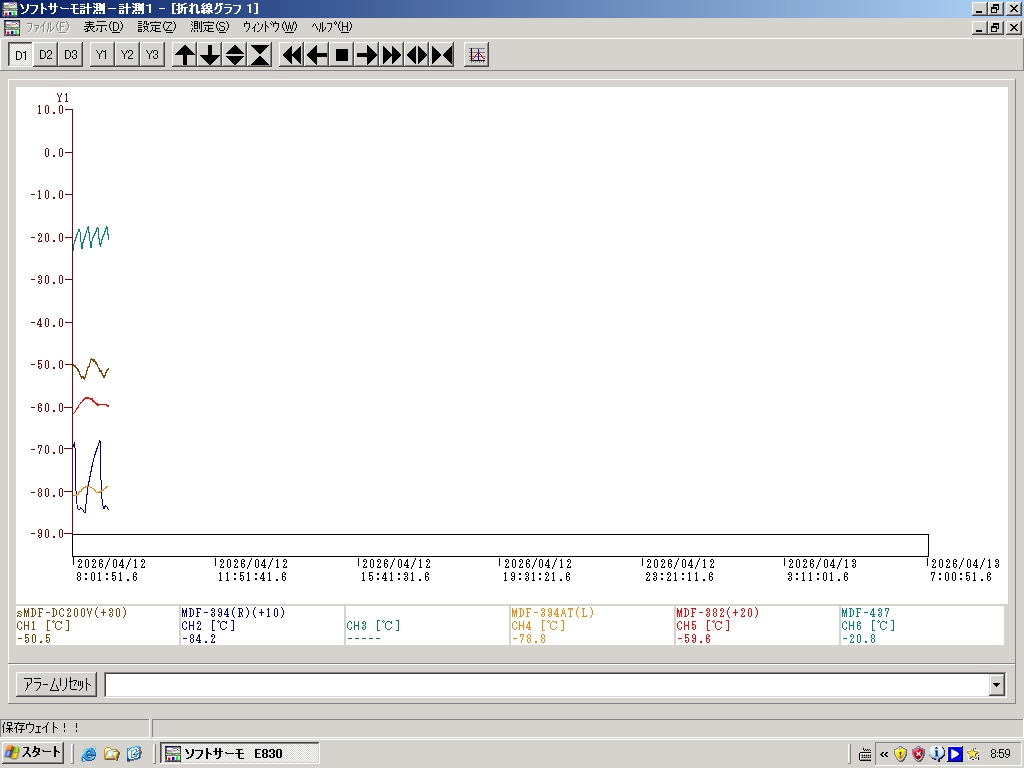Open the 測定(S) measurement menu

coord(209,27)
